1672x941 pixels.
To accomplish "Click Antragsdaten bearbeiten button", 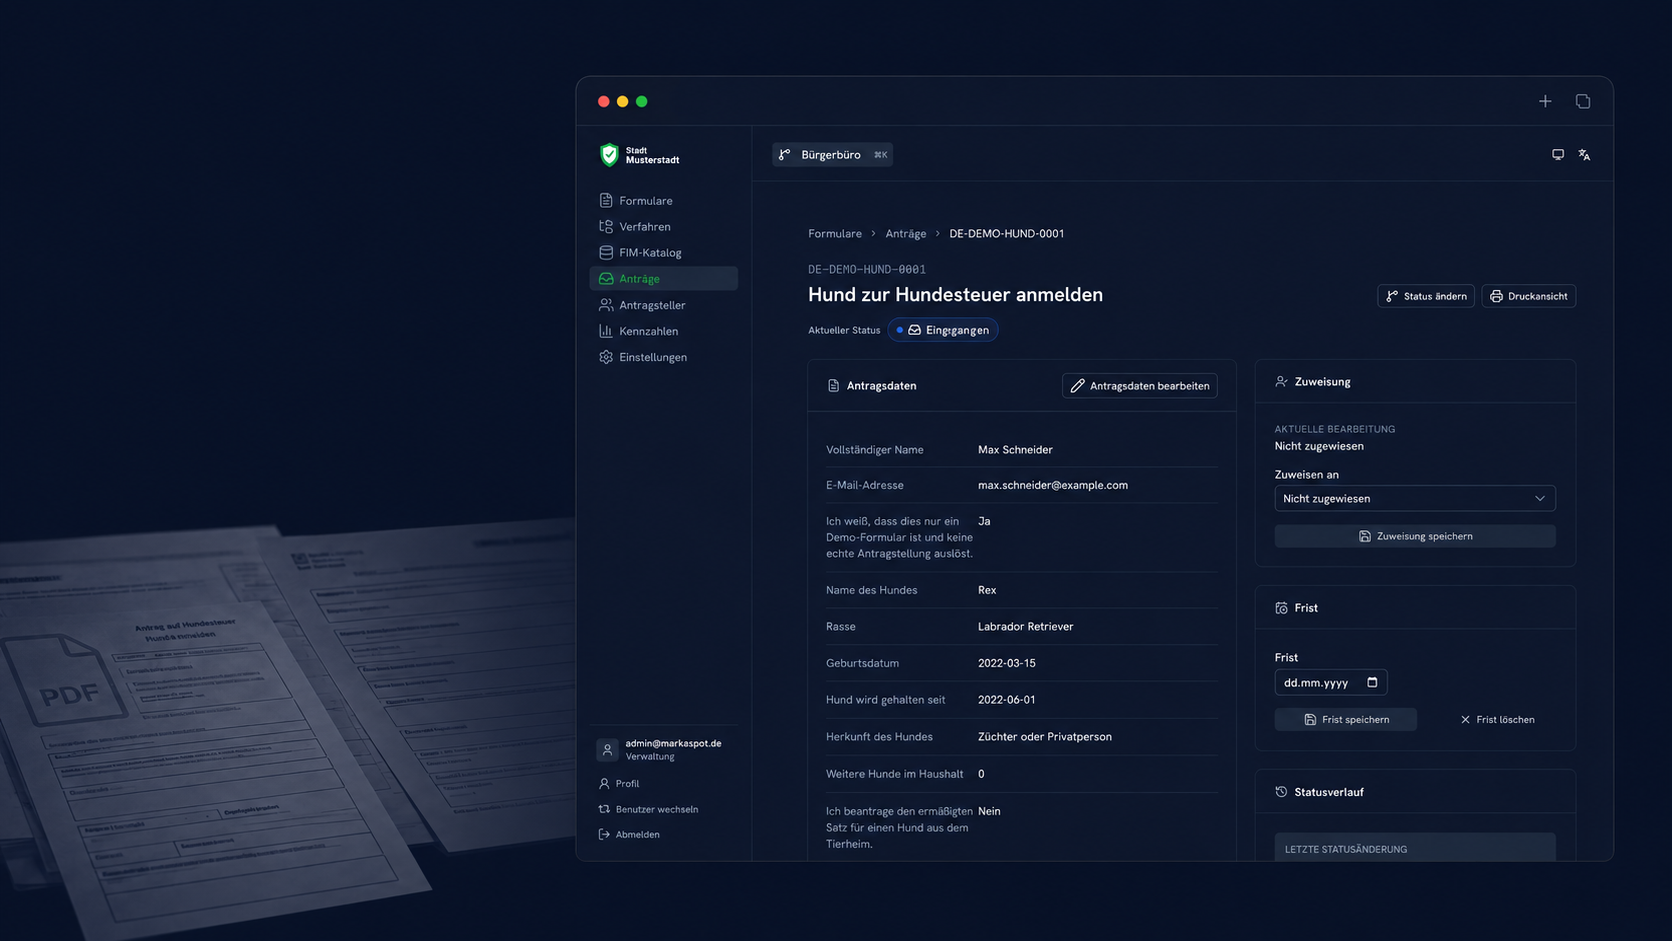I will click(1139, 385).
